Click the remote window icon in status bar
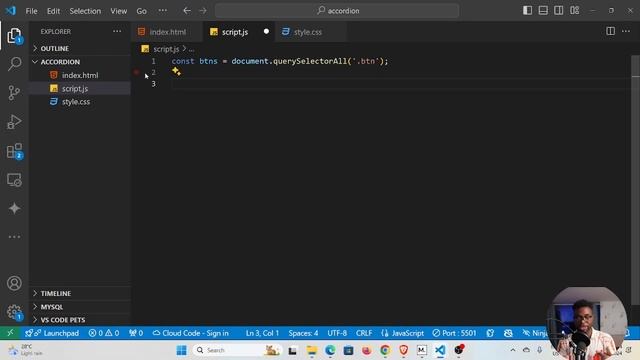 pos(10,333)
